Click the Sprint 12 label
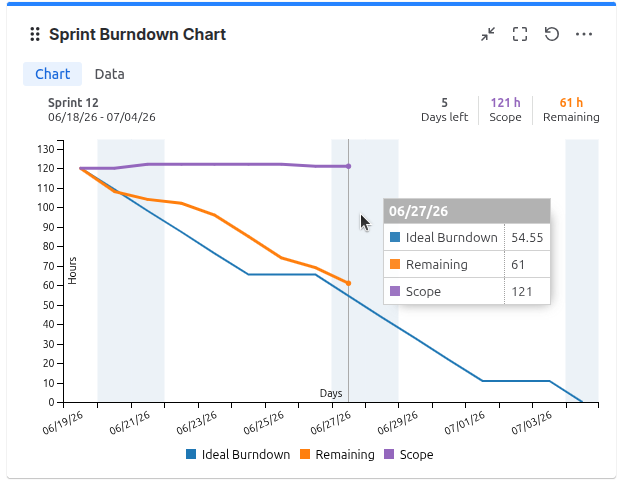 click(73, 103)
